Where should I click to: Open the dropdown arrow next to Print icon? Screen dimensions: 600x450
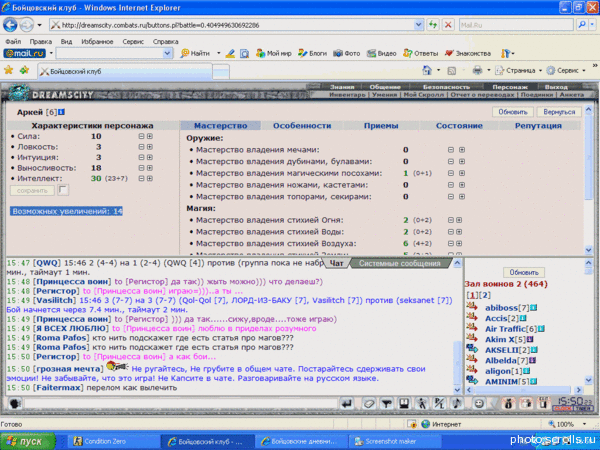[489, 70]
